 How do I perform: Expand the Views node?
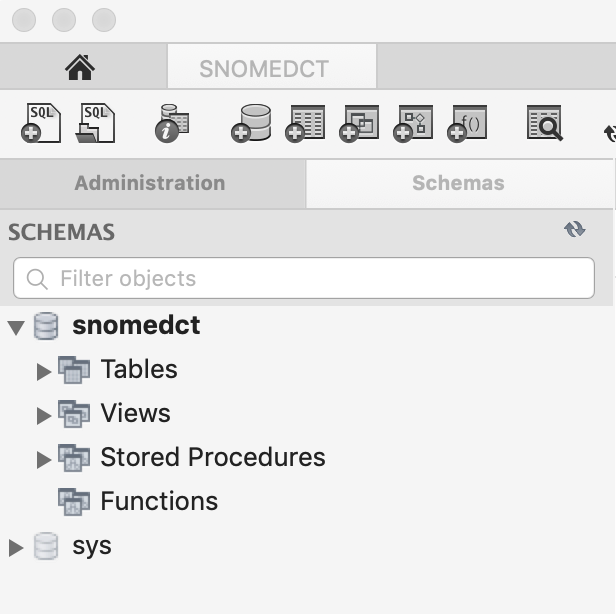point(44,415)
